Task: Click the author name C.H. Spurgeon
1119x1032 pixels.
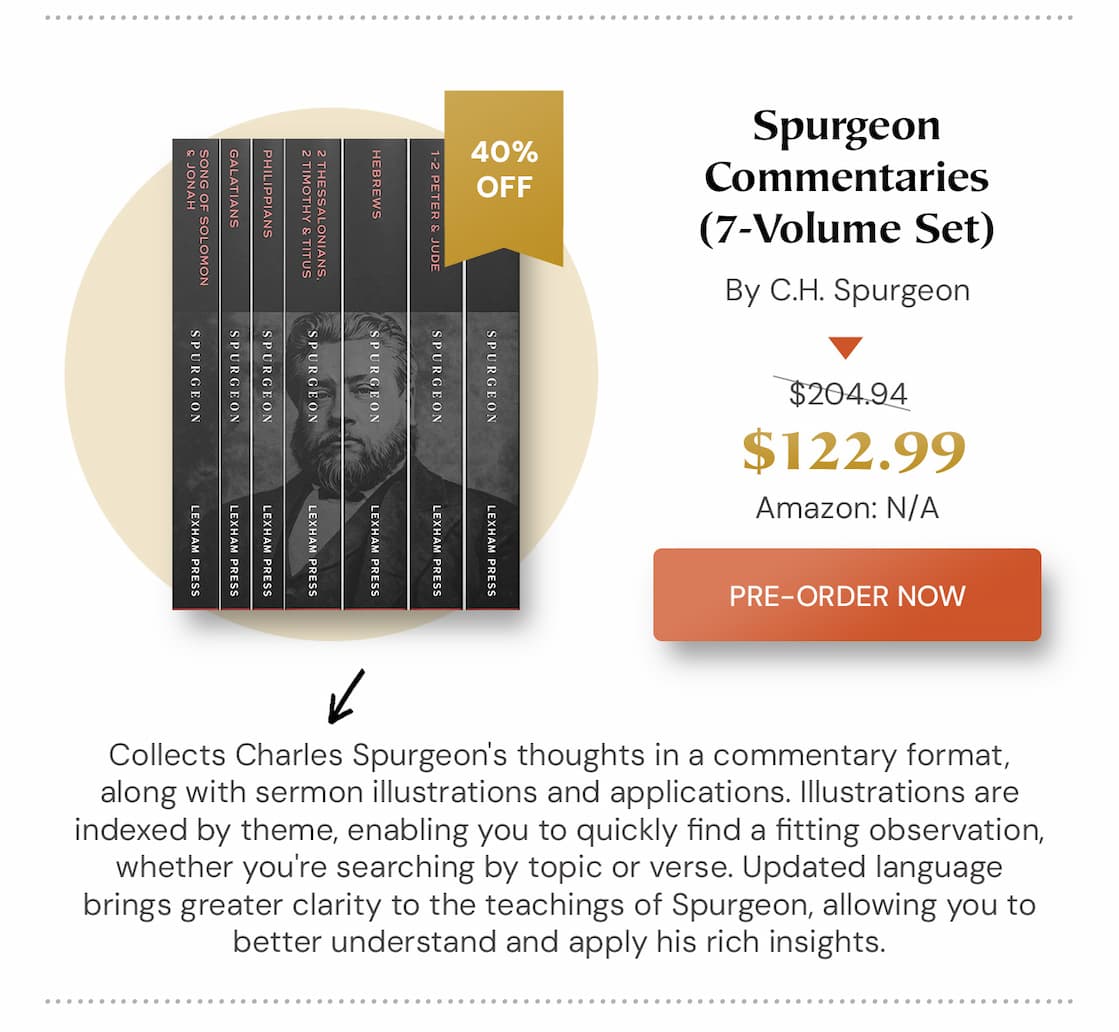Action: pyautogui.click(x=847, y=291)
